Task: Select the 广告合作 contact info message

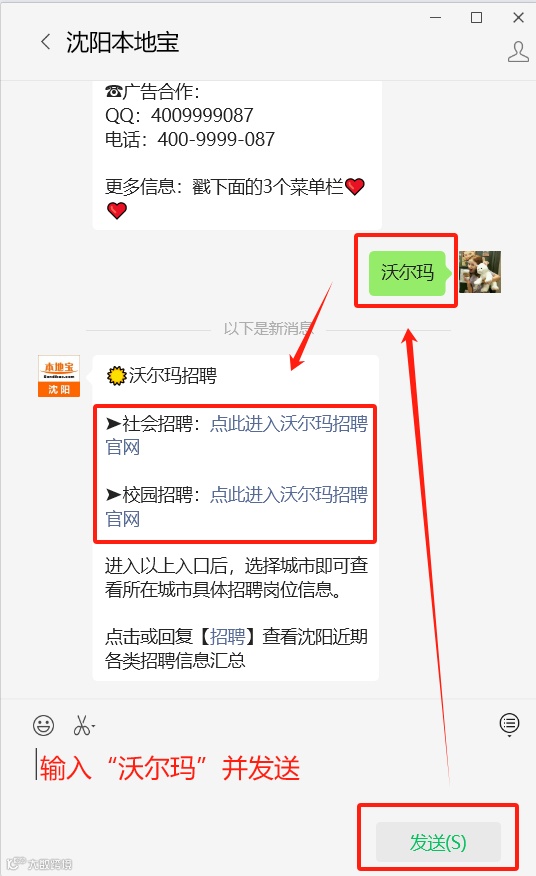Action: tap(237, 155)
